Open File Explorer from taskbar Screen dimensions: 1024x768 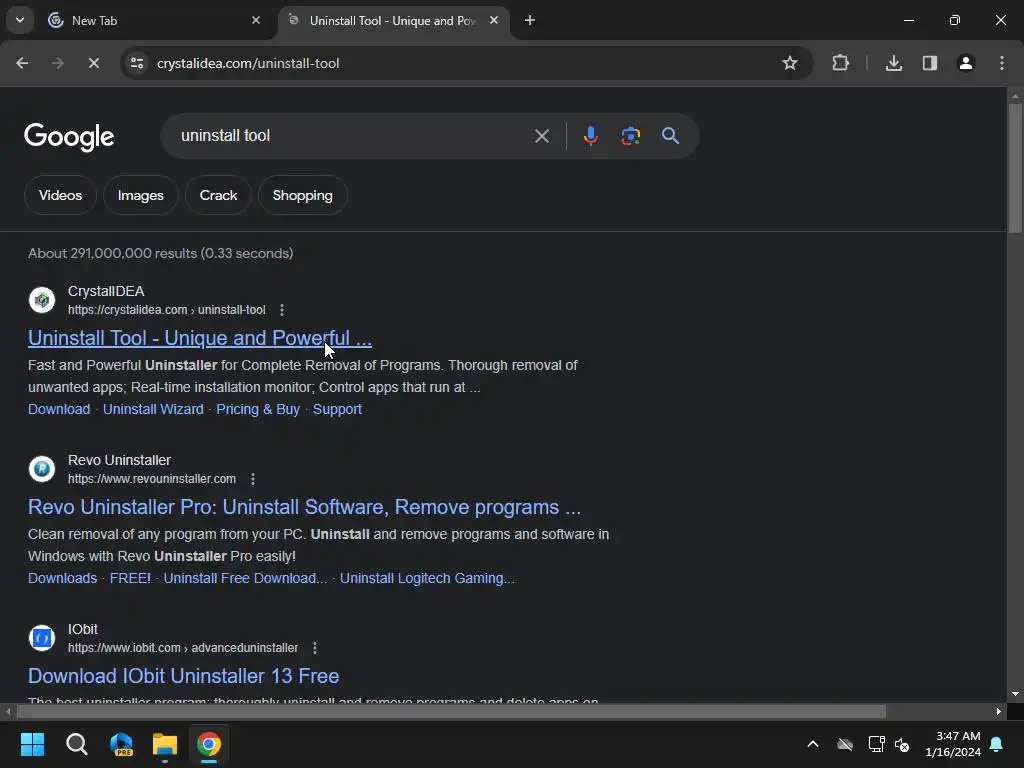point(165,744)
